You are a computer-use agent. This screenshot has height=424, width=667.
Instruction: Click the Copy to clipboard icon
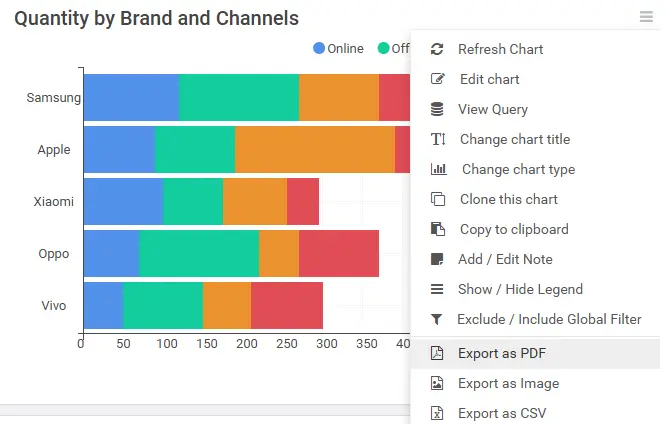coord(438,229)
